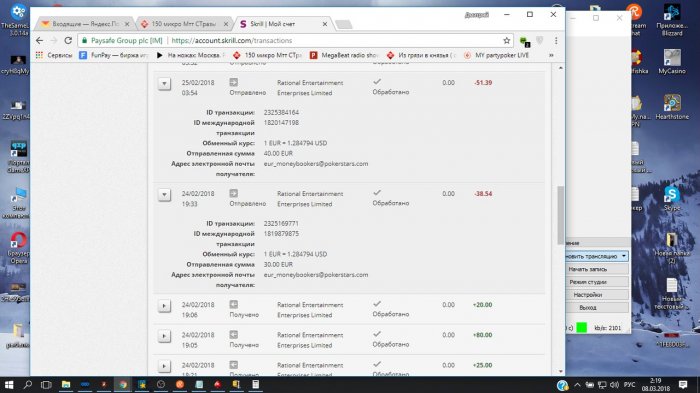Open the Hearthstone desktop shortcut
Screen dimensions: 700x393
672,107
